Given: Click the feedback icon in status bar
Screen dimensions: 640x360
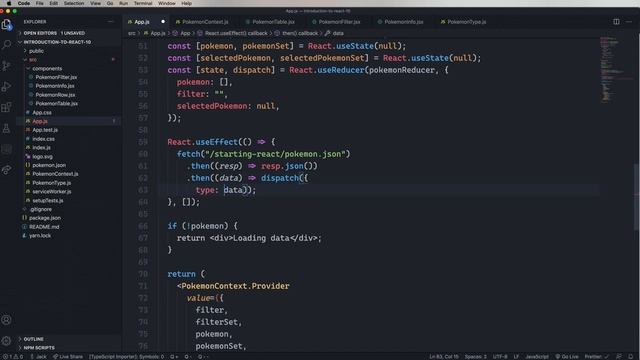Looking at the screenshot, I should point(619,357).
